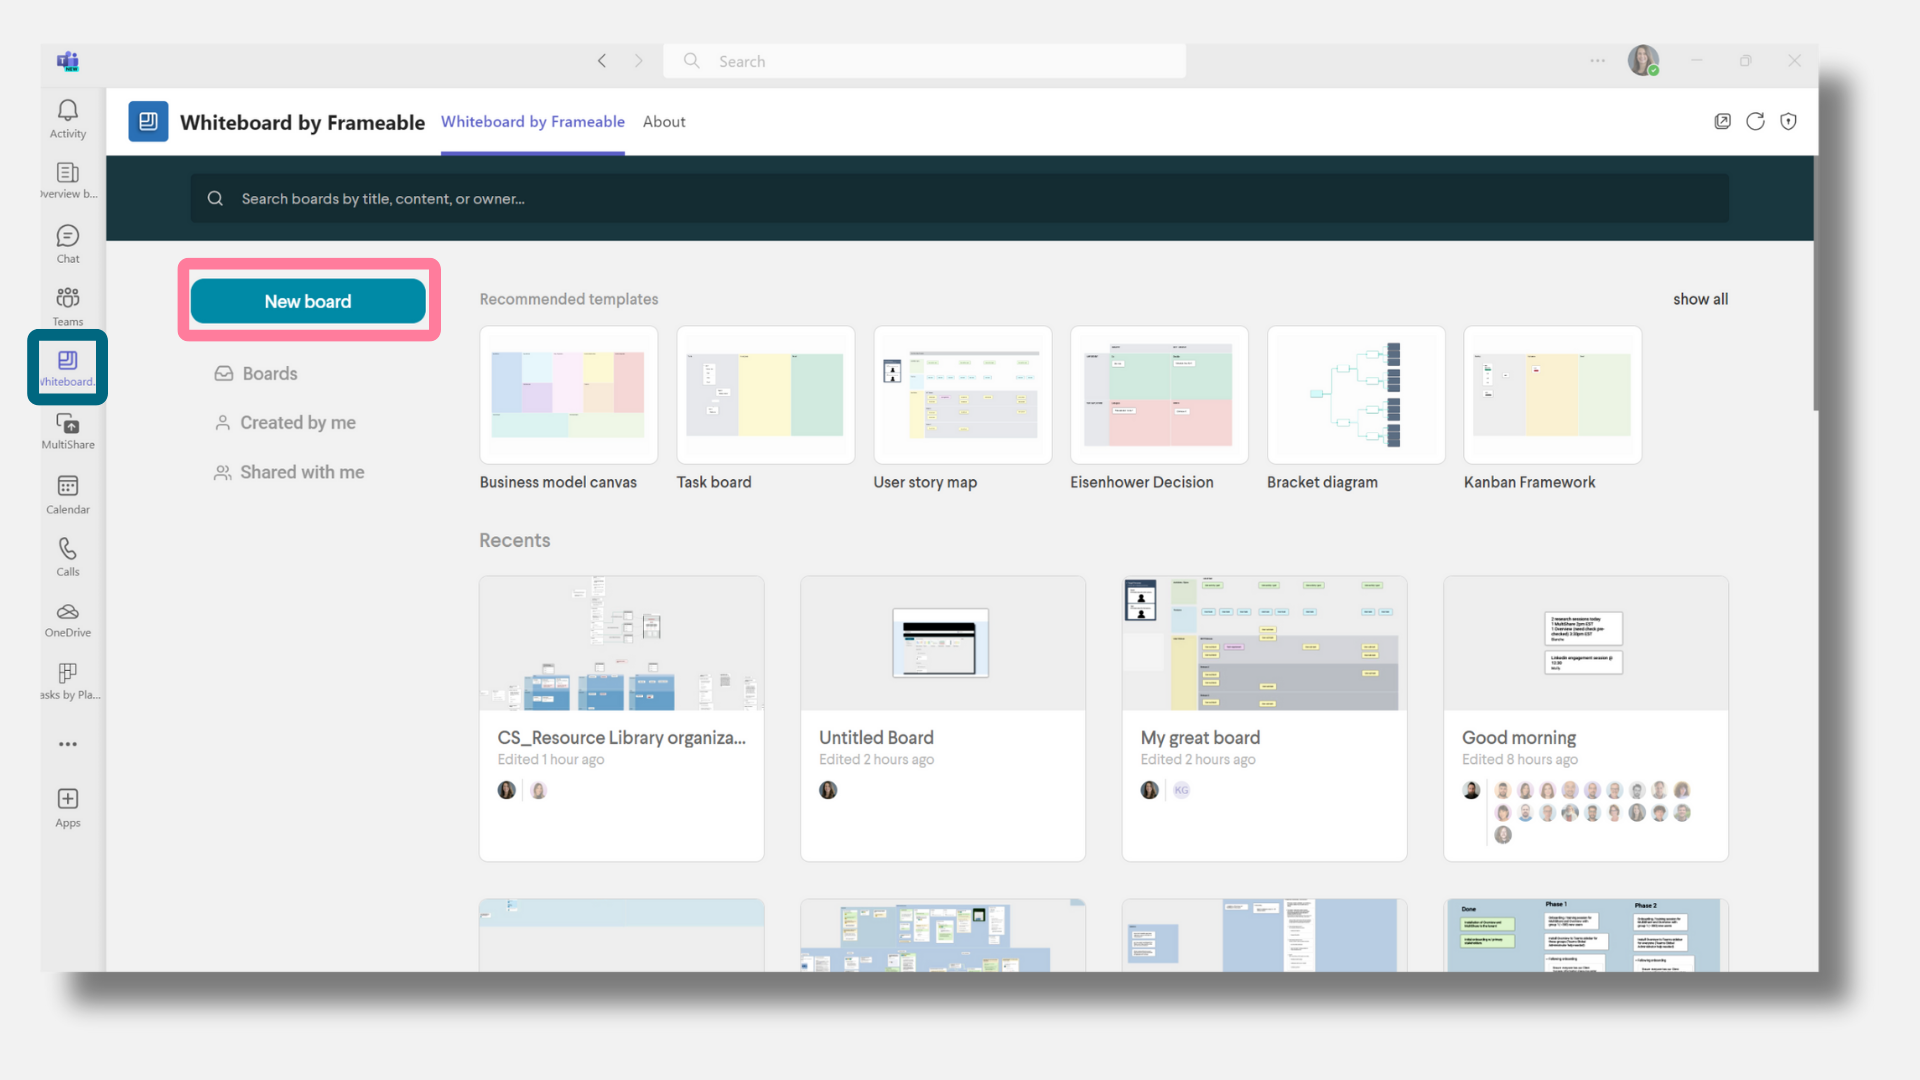Go back with the left arrow
This screenshot has height=1080, width=1920.
pyautogui.click(x=602, y=61)
